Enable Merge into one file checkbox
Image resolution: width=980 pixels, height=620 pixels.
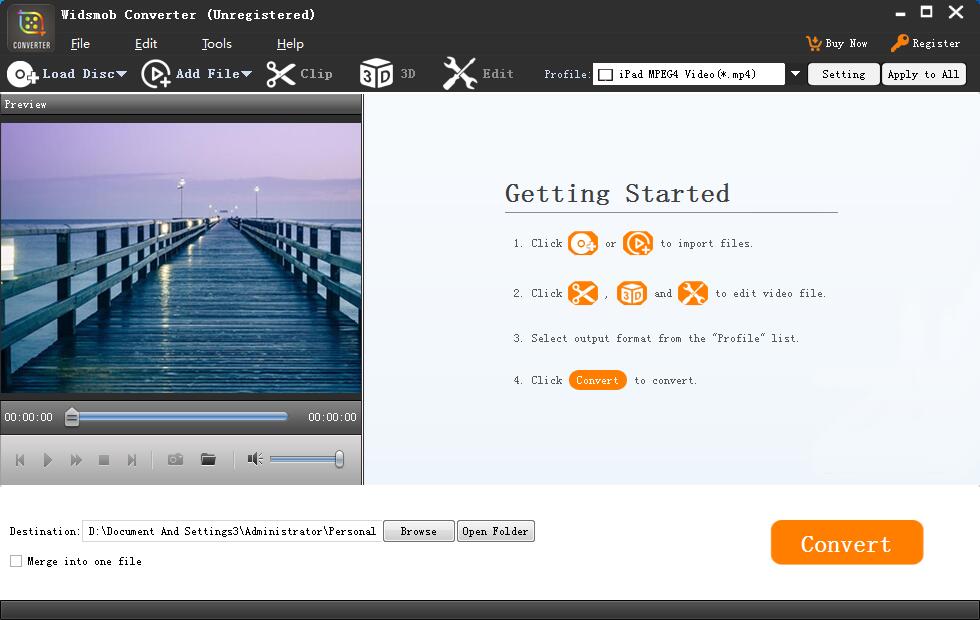[16, 561]
